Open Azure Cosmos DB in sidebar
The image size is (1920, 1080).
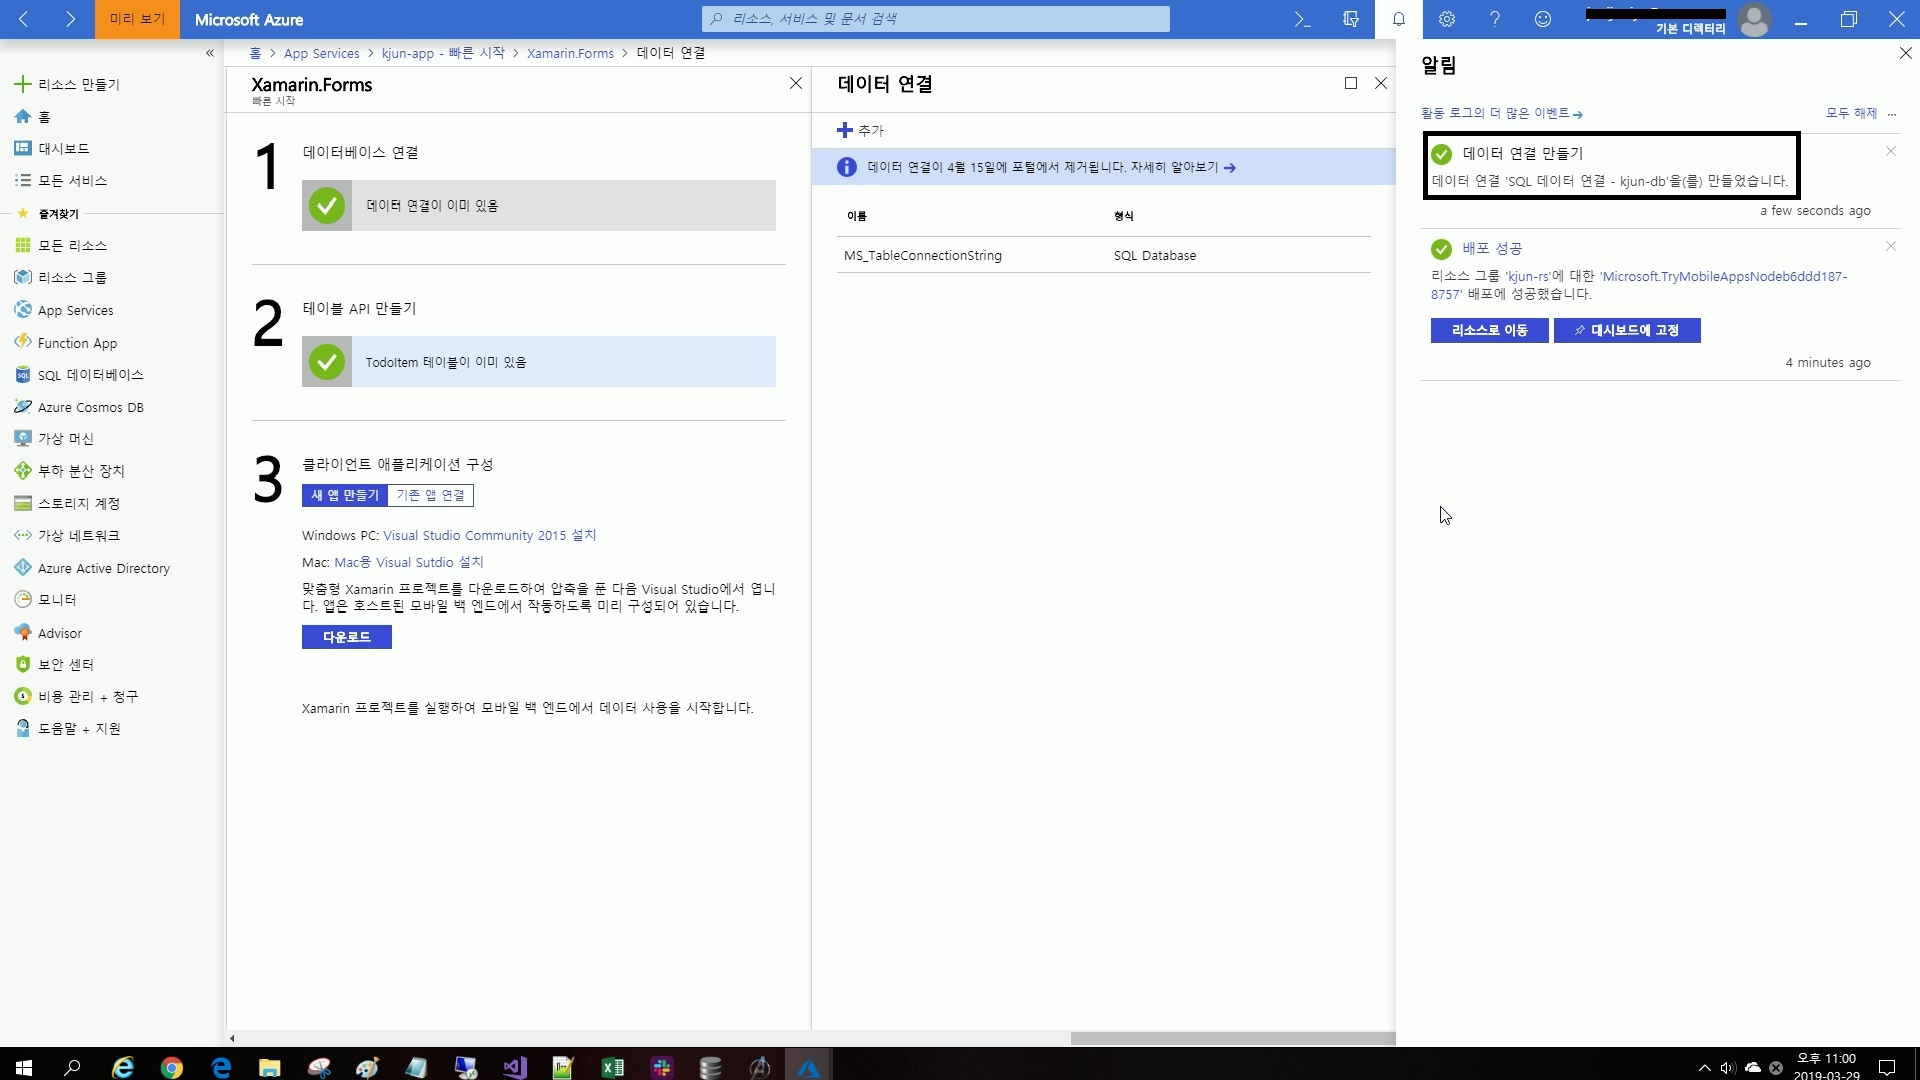click(x=90, y=407)
